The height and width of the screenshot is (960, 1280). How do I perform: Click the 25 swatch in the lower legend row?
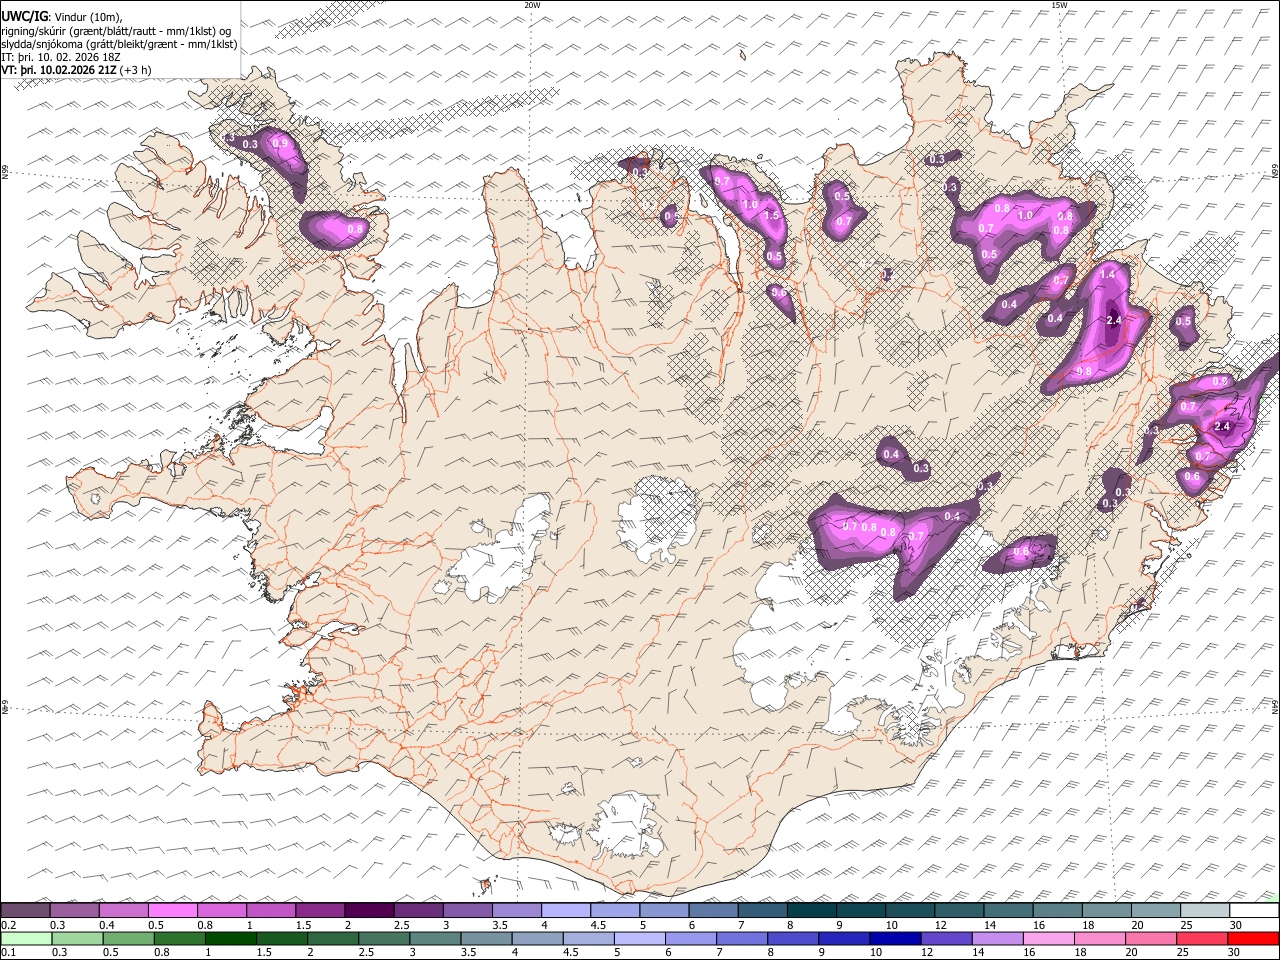1201,939
